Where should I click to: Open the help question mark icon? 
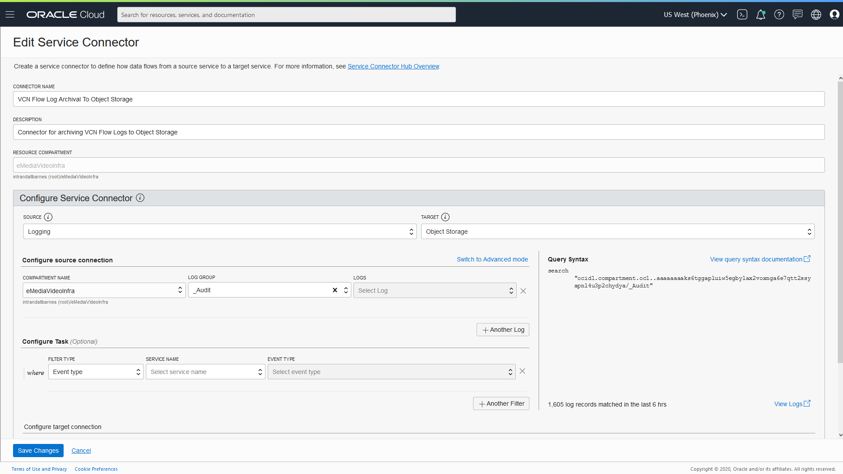click(778, 15)
